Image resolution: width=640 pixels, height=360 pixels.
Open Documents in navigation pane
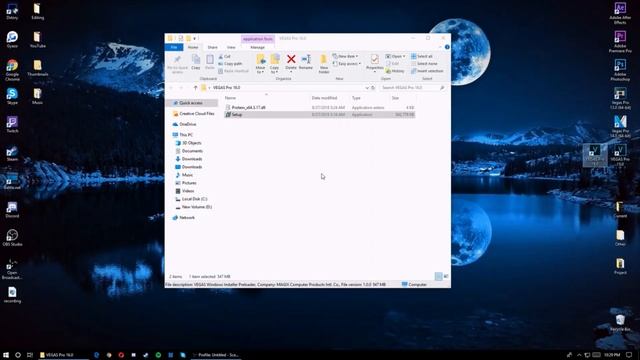pyautogui.click(x=192, y=151)
